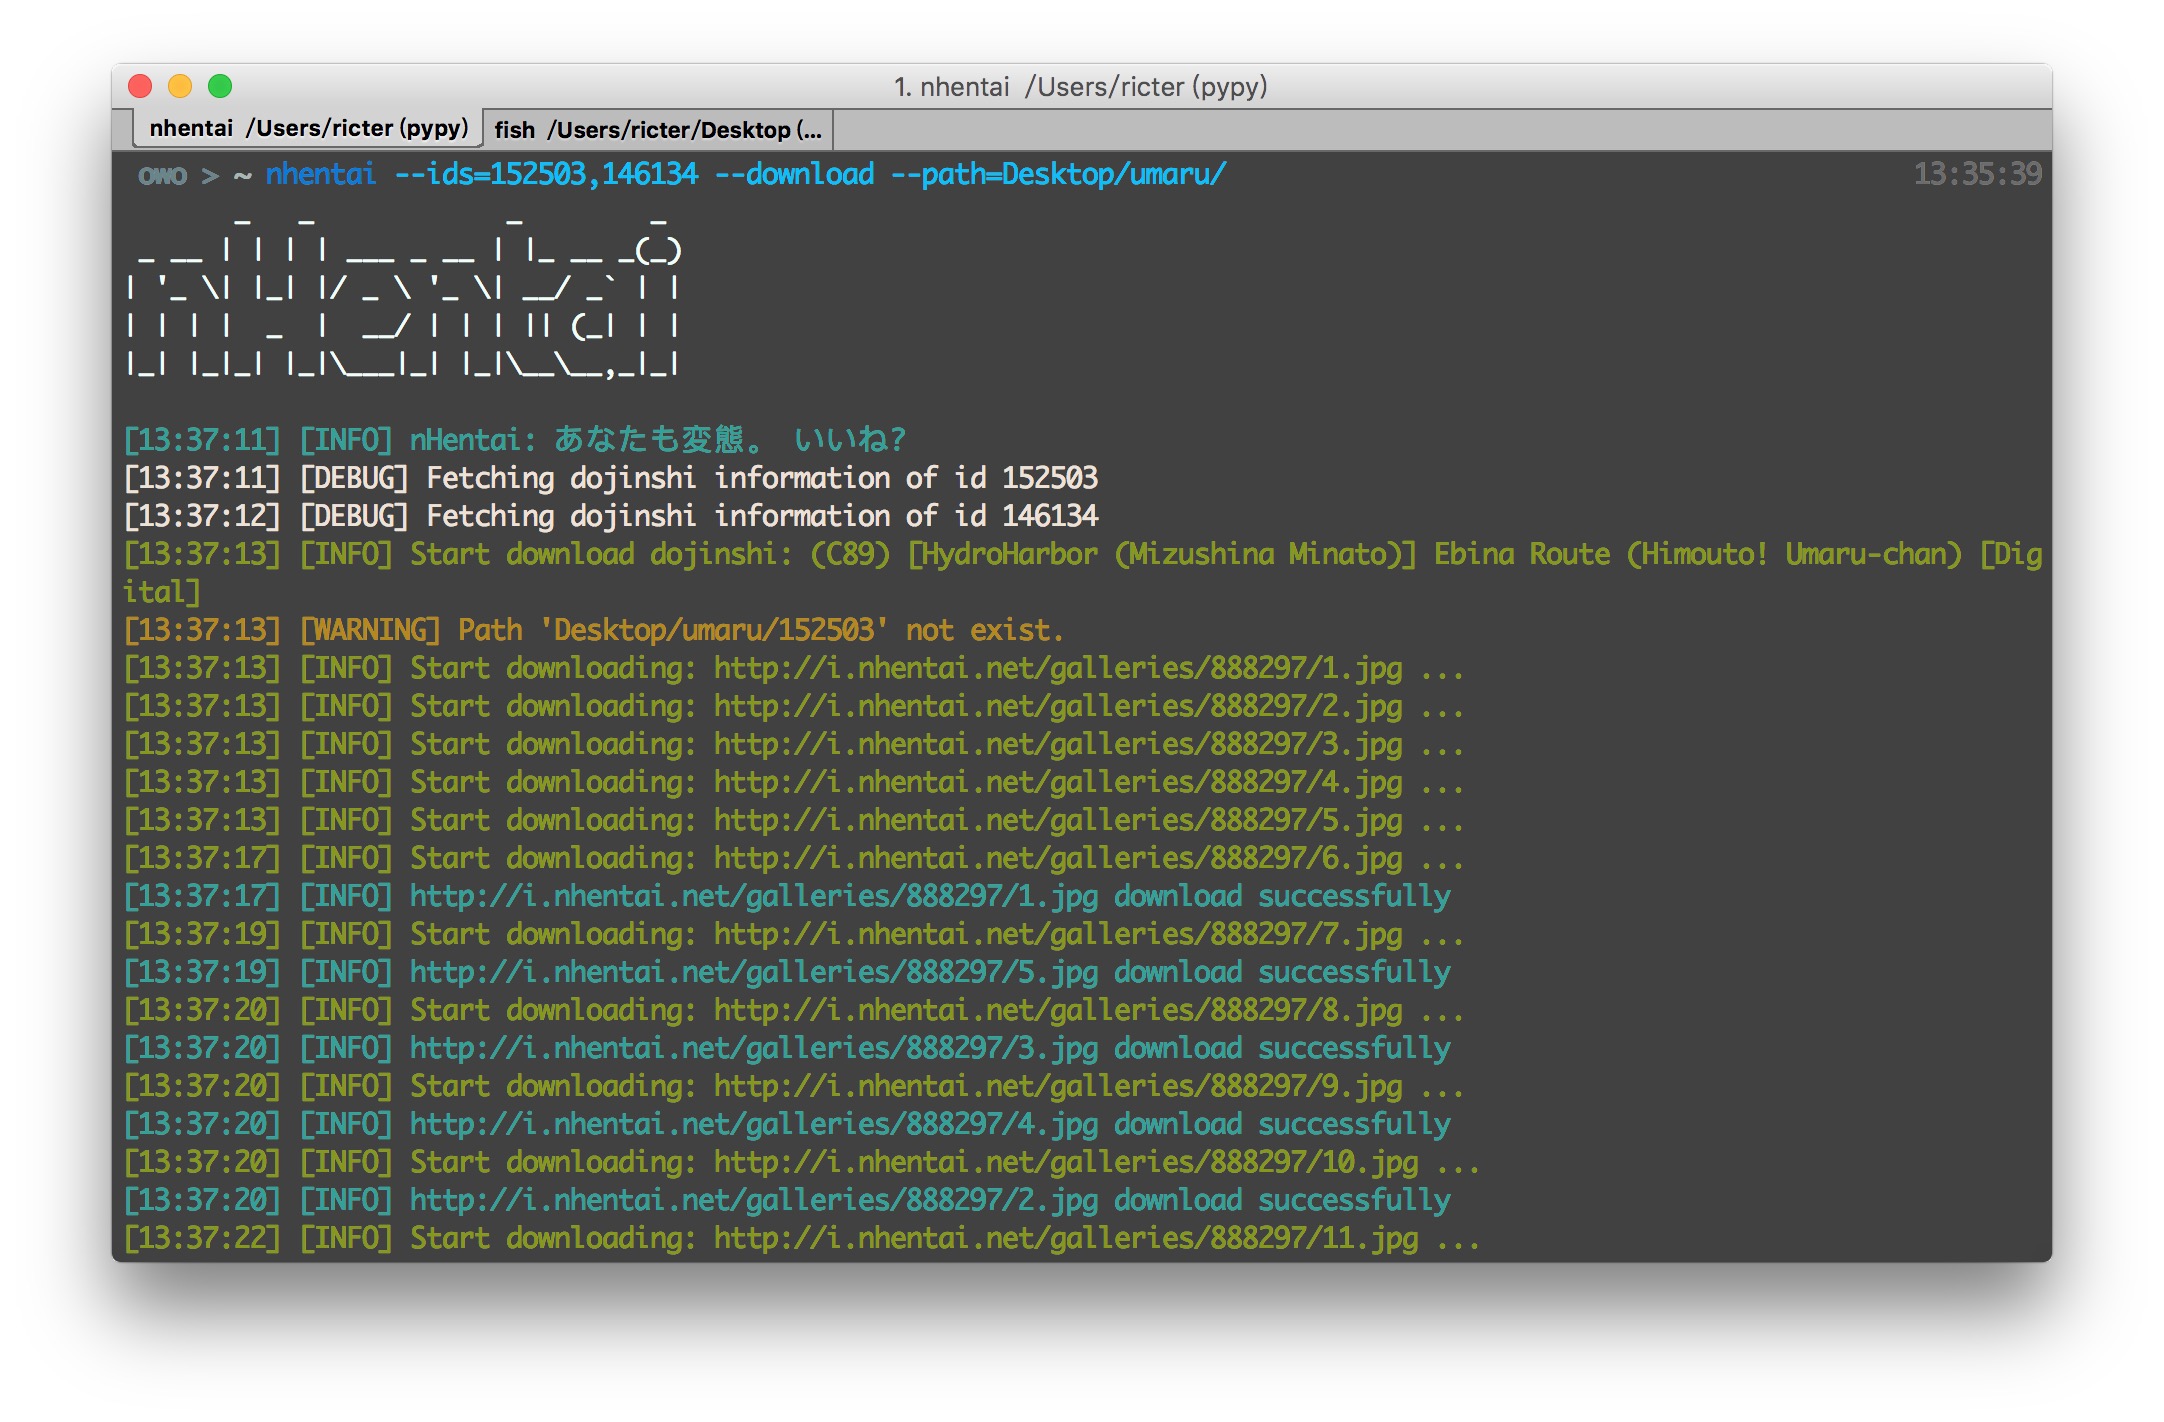
Task: Click the nhentai command word in prompt
Action: pyautogui.click(x=320, y=174)
